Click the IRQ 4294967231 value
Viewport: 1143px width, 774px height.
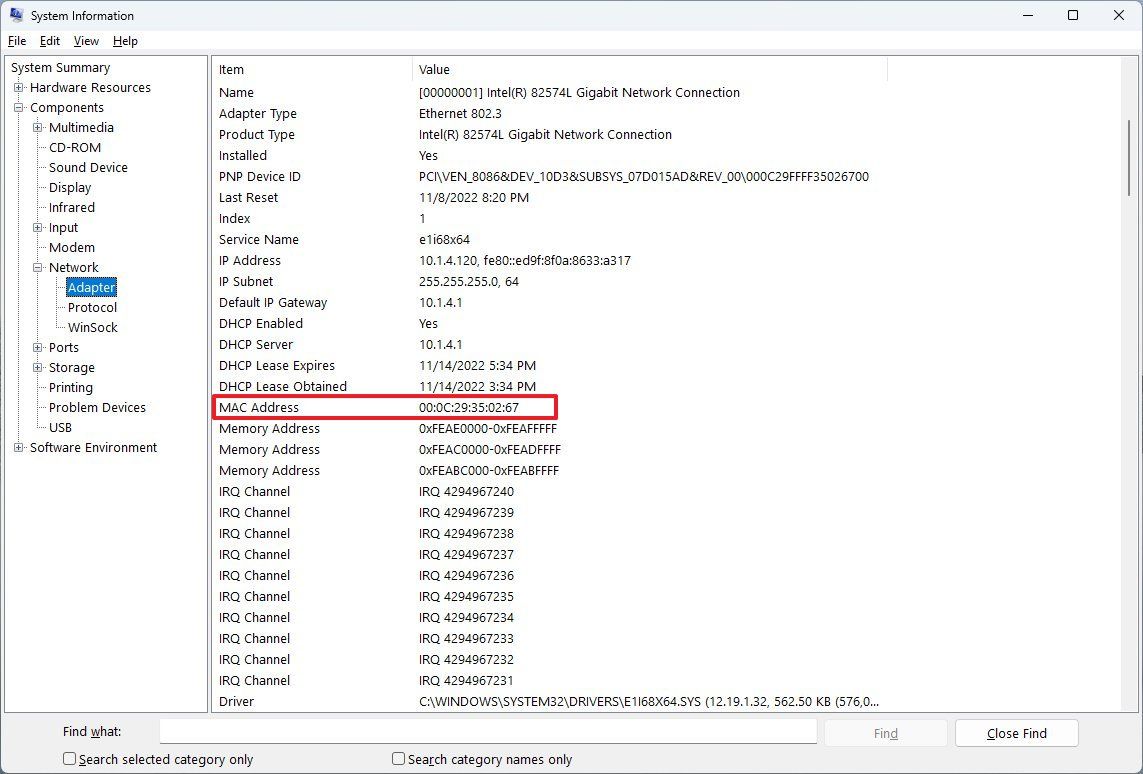[x=467, y=681]
